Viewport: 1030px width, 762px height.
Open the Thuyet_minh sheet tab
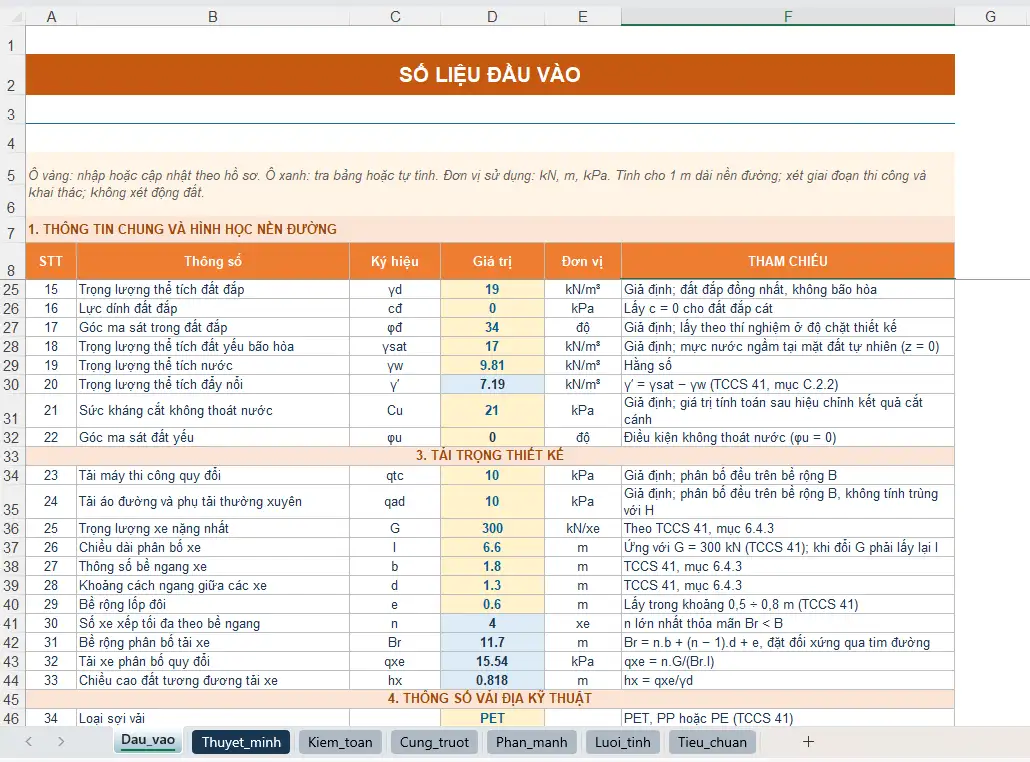point(241,742)
